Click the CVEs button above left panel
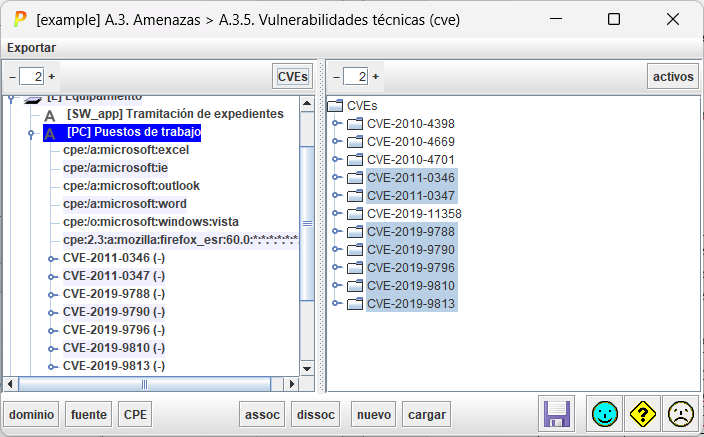The width and height of the screenshot is (704, 437). (x=292, y=76)
